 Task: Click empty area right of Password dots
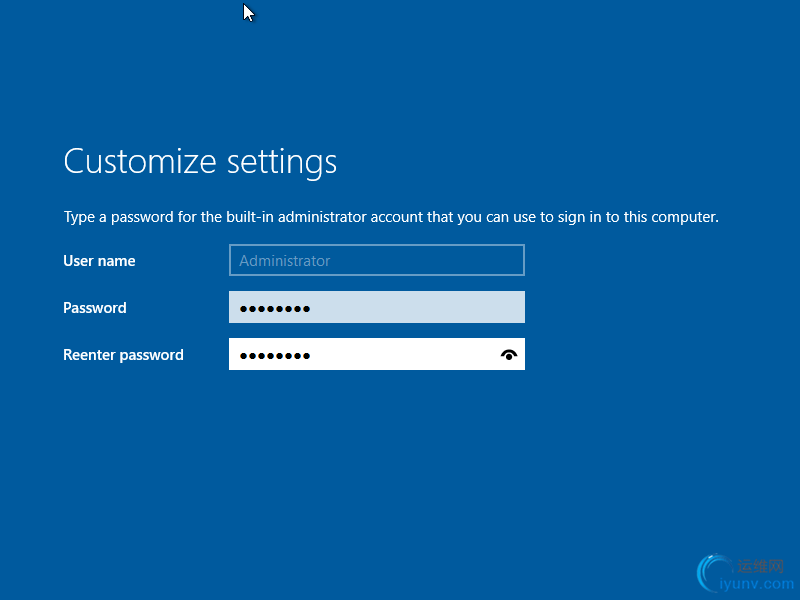tap(420, 308)
